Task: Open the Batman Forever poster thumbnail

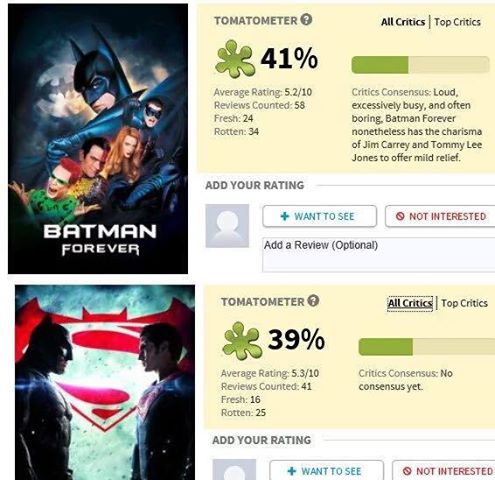Action: click(x=98, y=139)
